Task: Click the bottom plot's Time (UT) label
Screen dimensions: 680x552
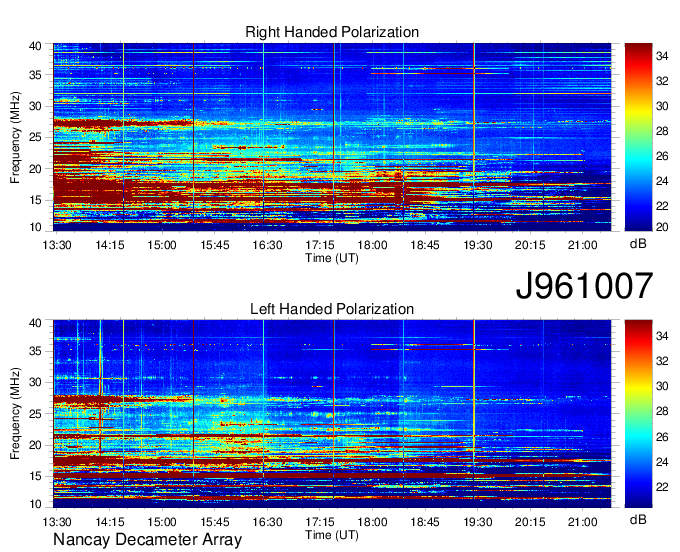Action: click(332, 535)
